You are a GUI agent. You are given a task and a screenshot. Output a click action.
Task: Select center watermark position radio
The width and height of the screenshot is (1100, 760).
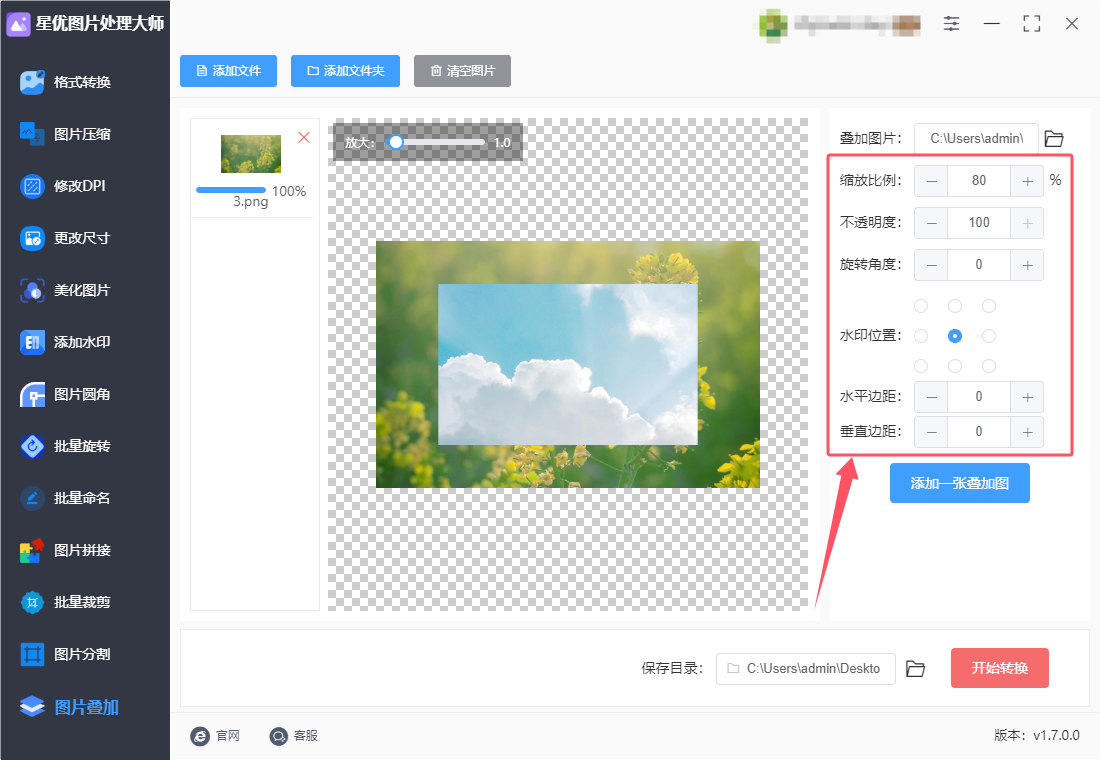(x=955, y=336)
